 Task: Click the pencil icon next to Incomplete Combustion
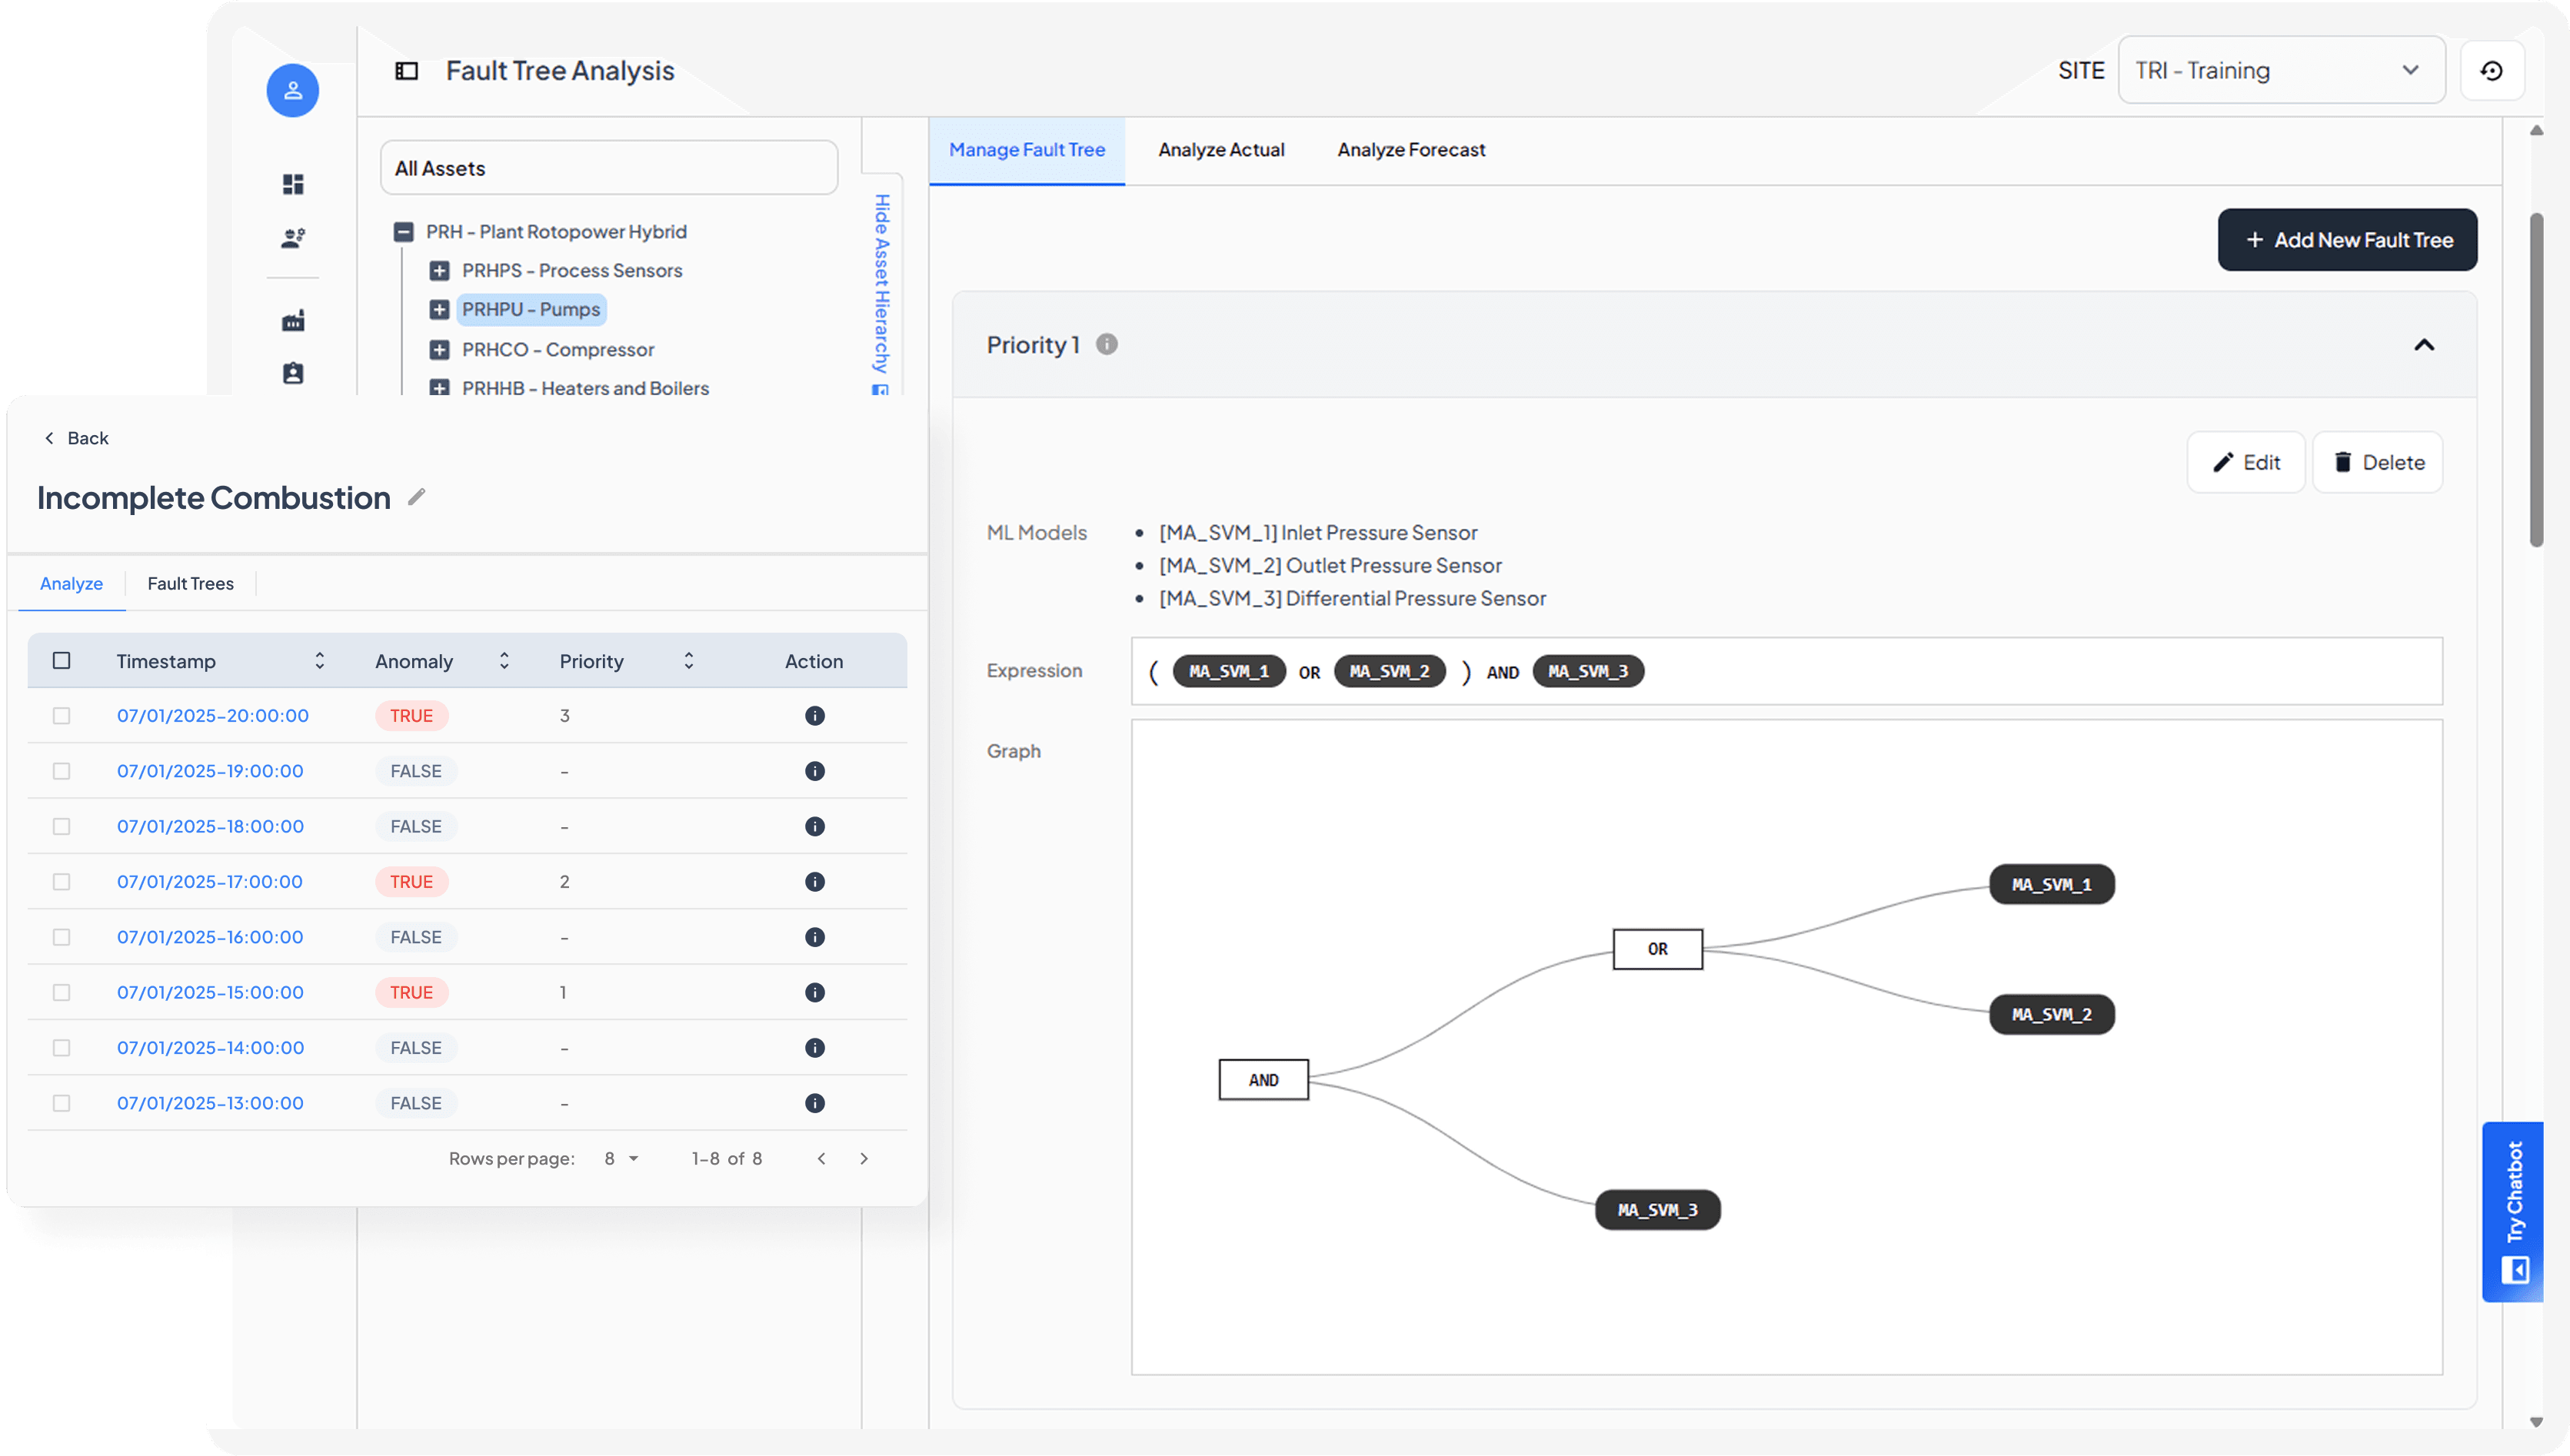(417, 497)
